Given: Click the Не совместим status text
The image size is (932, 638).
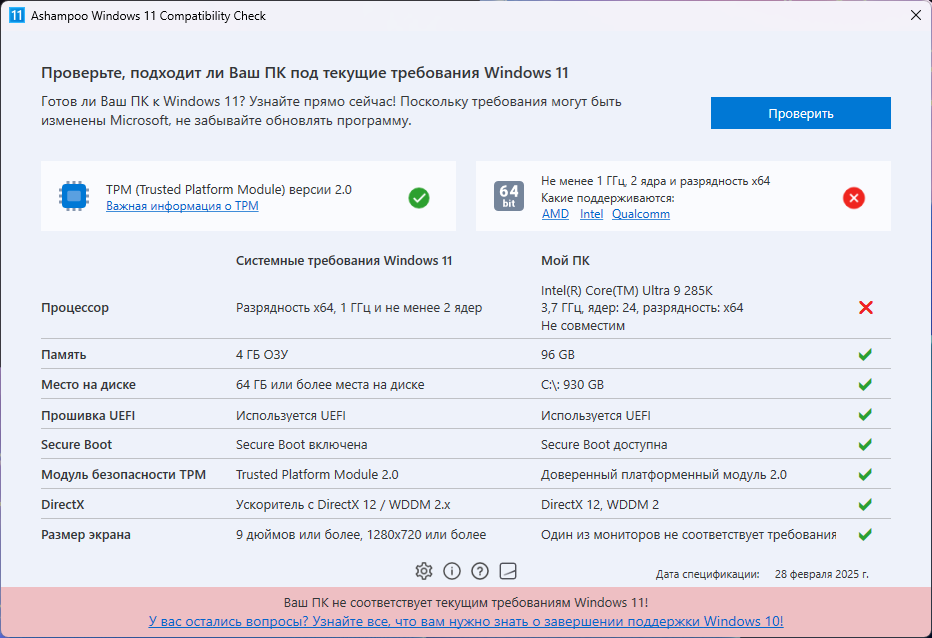Looking at the screenshot, I should point(582,326).
